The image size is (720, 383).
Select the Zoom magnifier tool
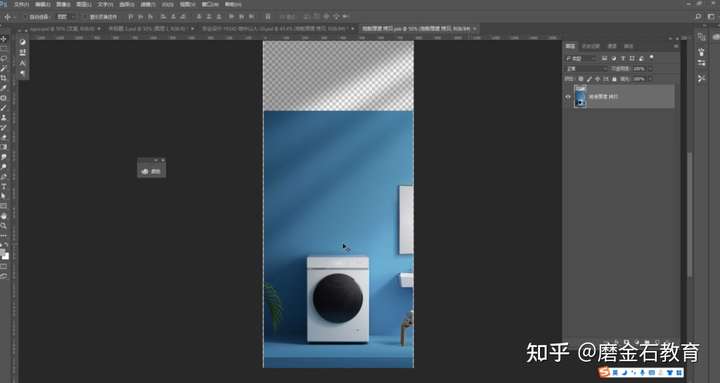coord(4,226)
